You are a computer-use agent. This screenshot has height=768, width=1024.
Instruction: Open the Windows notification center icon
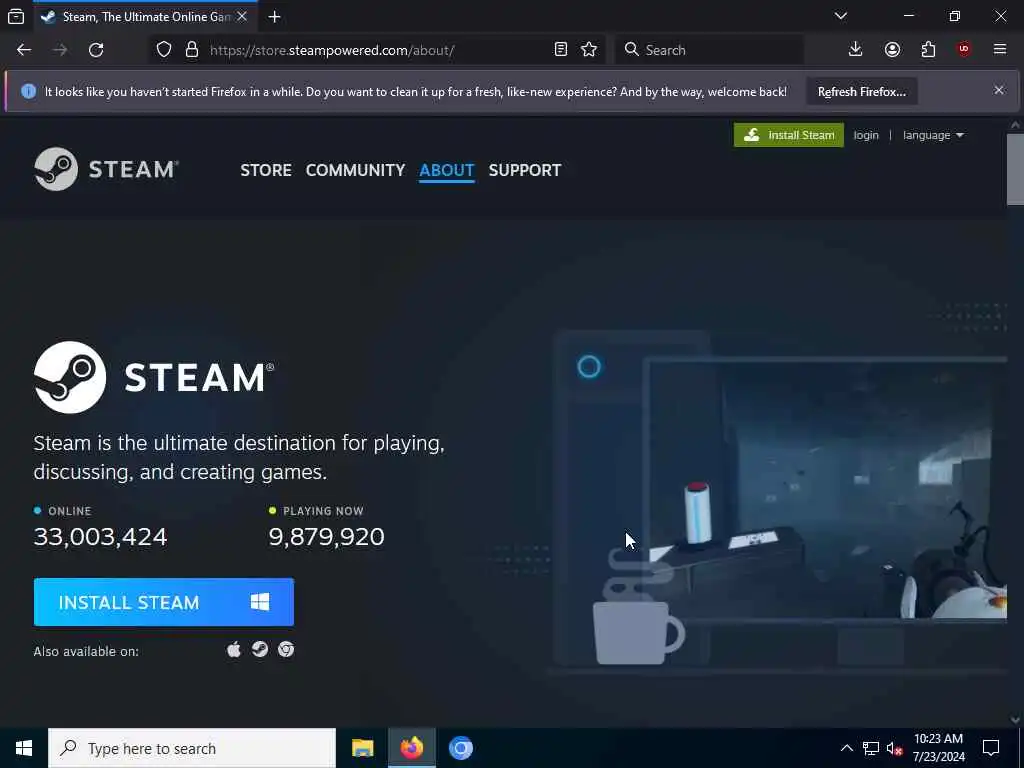click(991, 748)
